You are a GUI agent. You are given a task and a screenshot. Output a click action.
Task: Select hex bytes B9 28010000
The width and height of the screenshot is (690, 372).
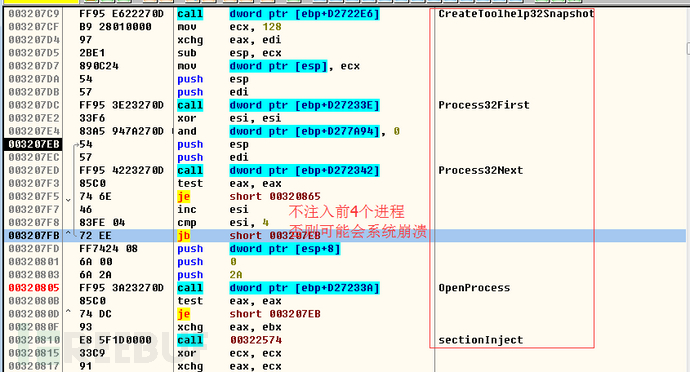pos(115,27)
